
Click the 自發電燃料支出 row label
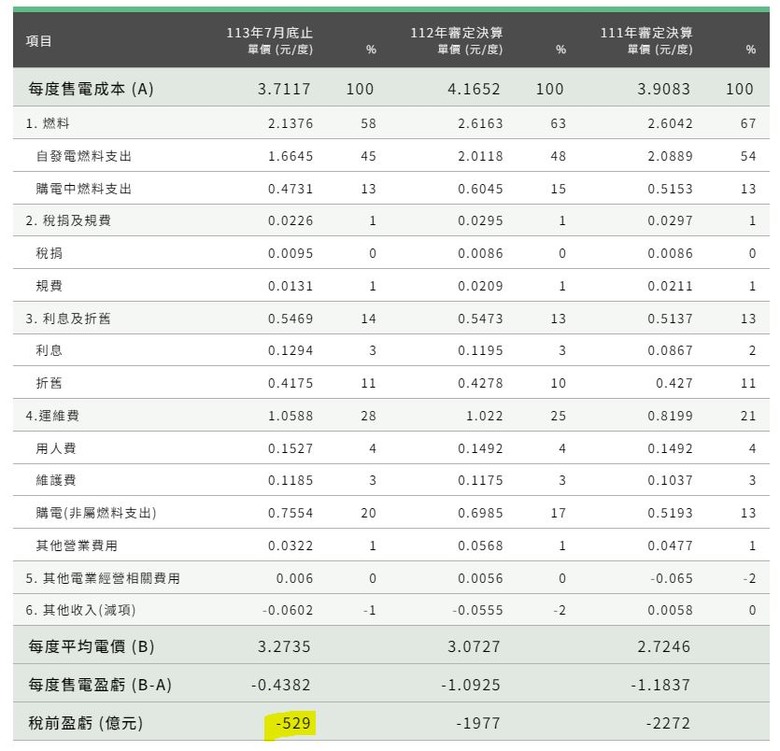[84, 156]
